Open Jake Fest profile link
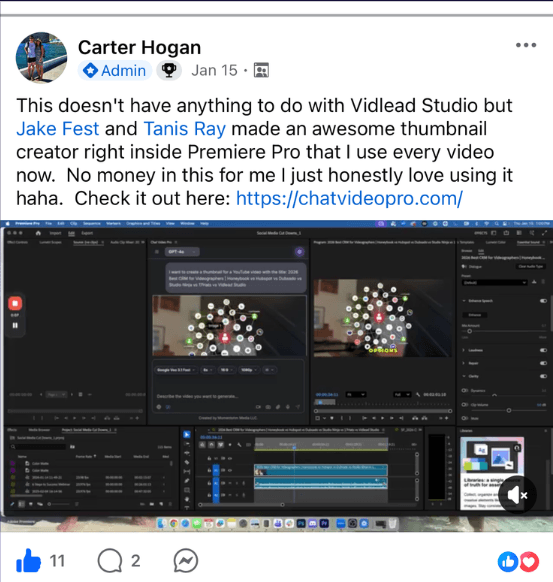 click(58, 129)
